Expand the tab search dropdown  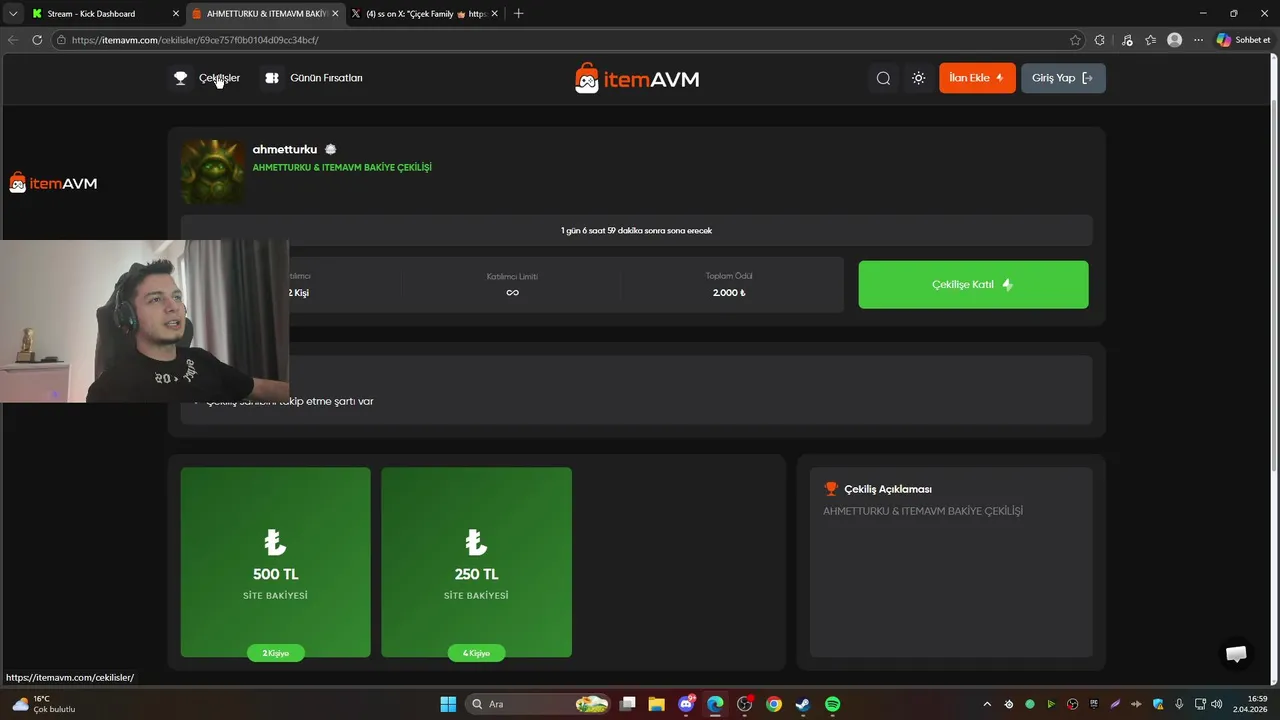click(x=13, y=14)
